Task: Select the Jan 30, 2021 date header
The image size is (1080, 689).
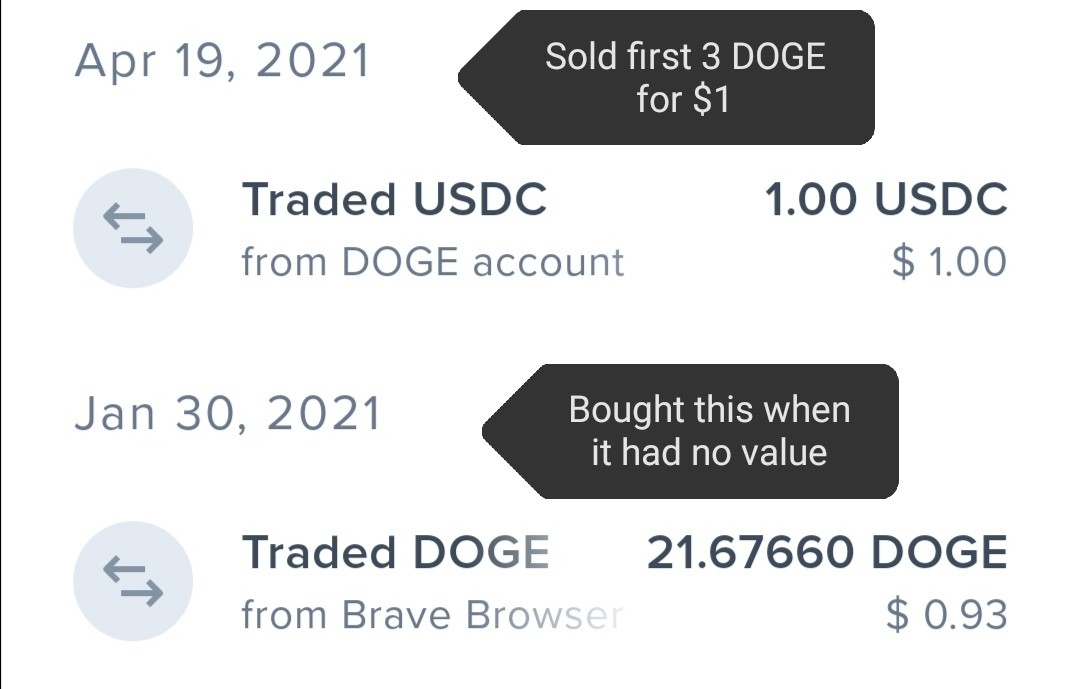Action: click(x=228, y=414)
